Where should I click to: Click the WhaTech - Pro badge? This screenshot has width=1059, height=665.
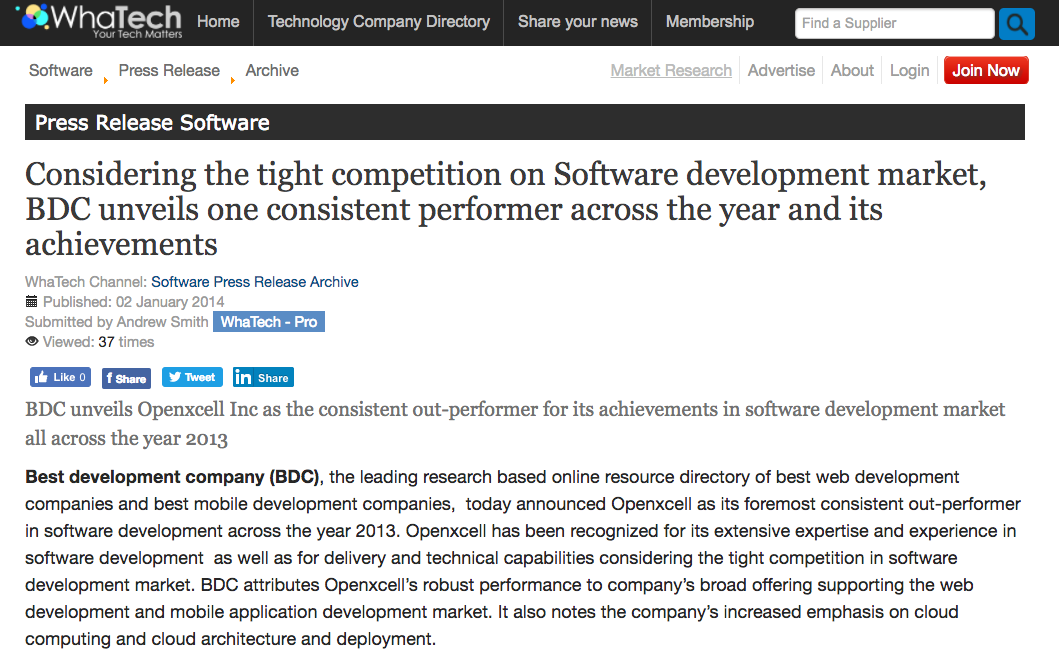click(268, 322)
